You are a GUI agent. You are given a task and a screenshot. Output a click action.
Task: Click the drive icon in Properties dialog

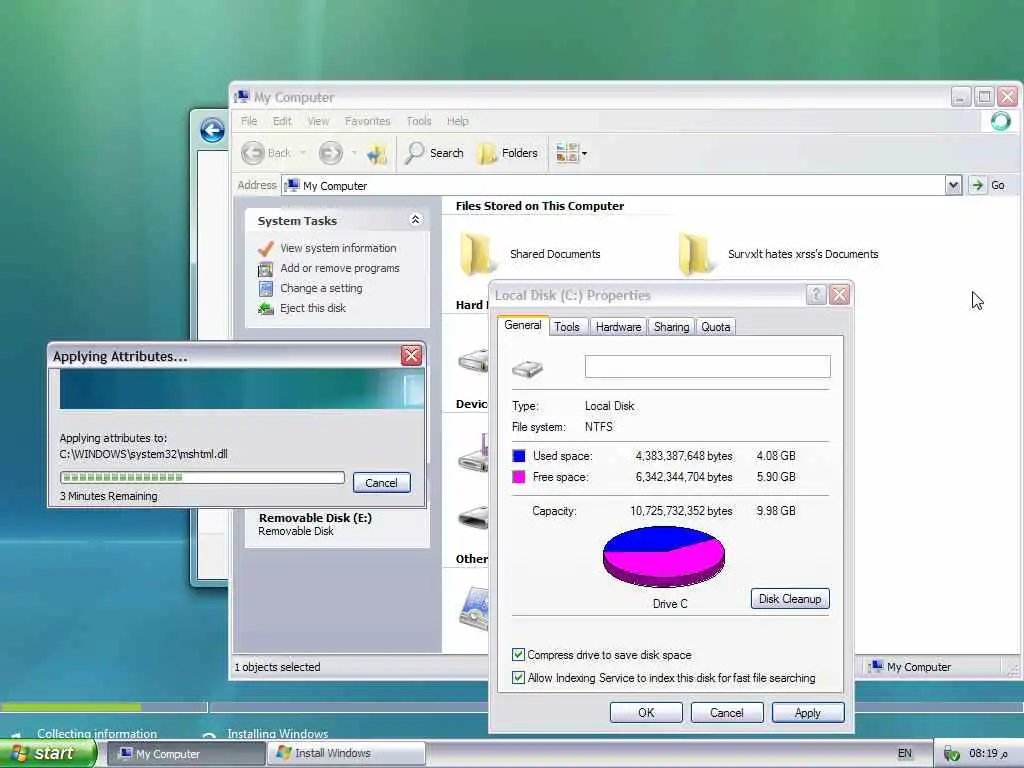coord(528,369)
